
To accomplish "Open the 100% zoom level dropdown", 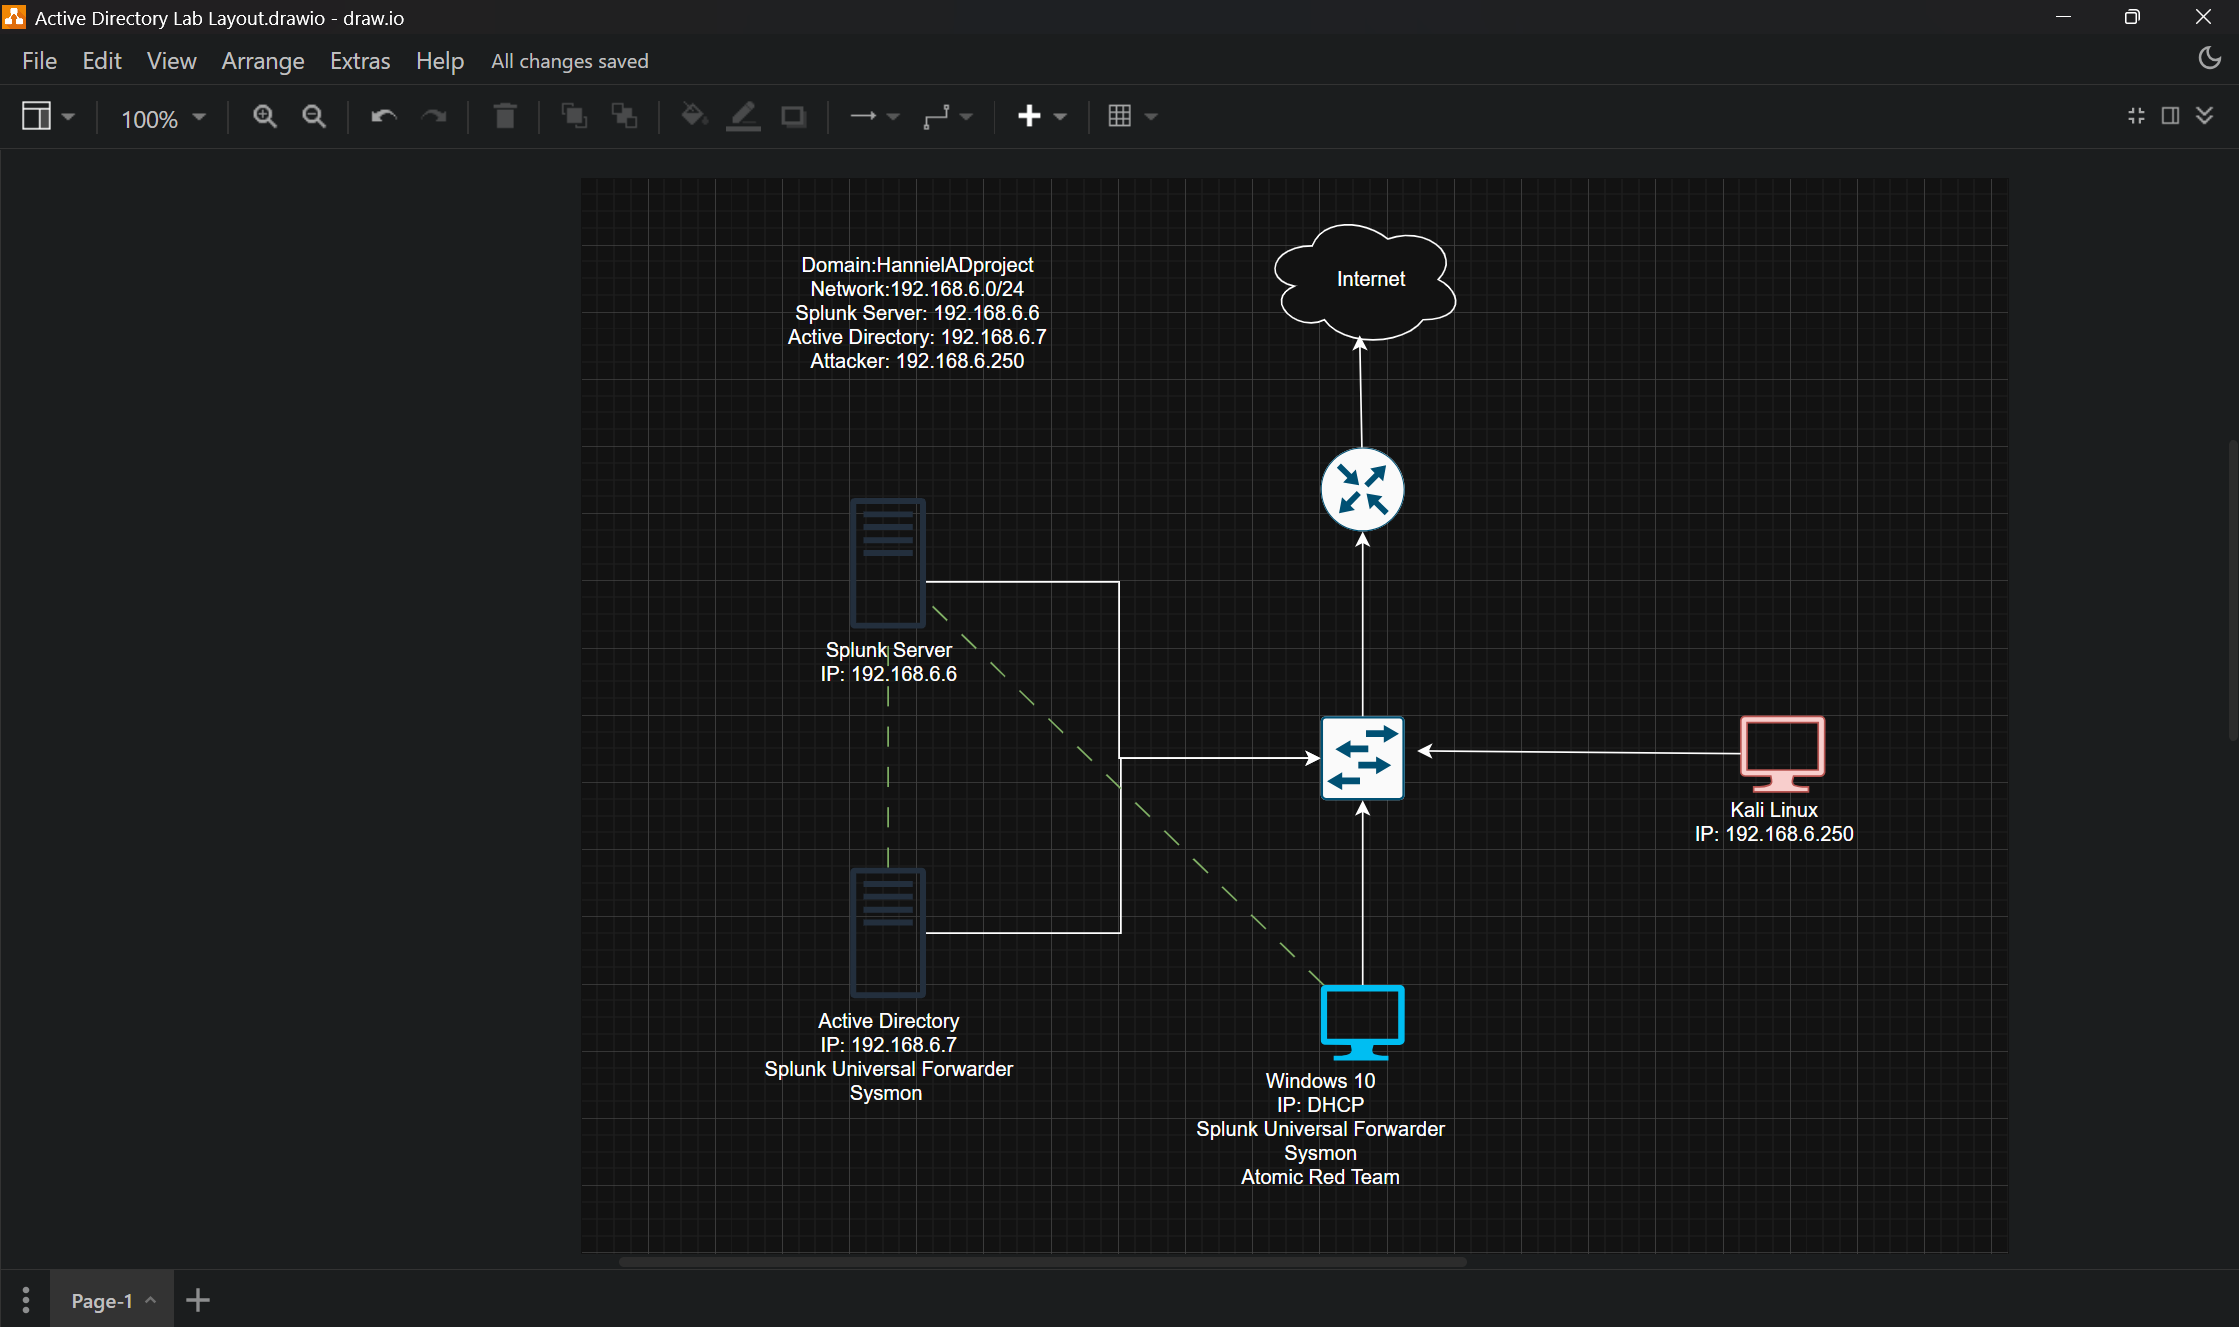I will pos(163,118).
